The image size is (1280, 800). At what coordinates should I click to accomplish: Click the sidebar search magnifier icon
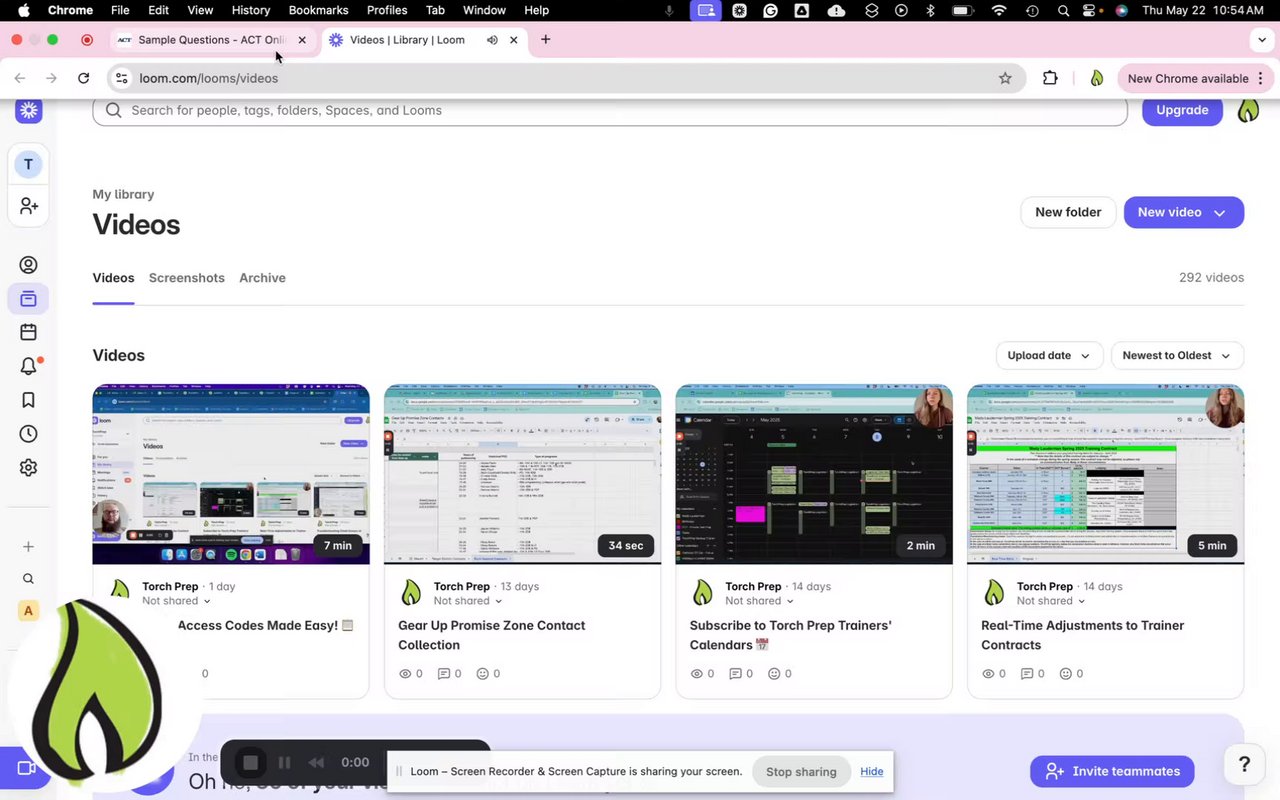point(28,579)
